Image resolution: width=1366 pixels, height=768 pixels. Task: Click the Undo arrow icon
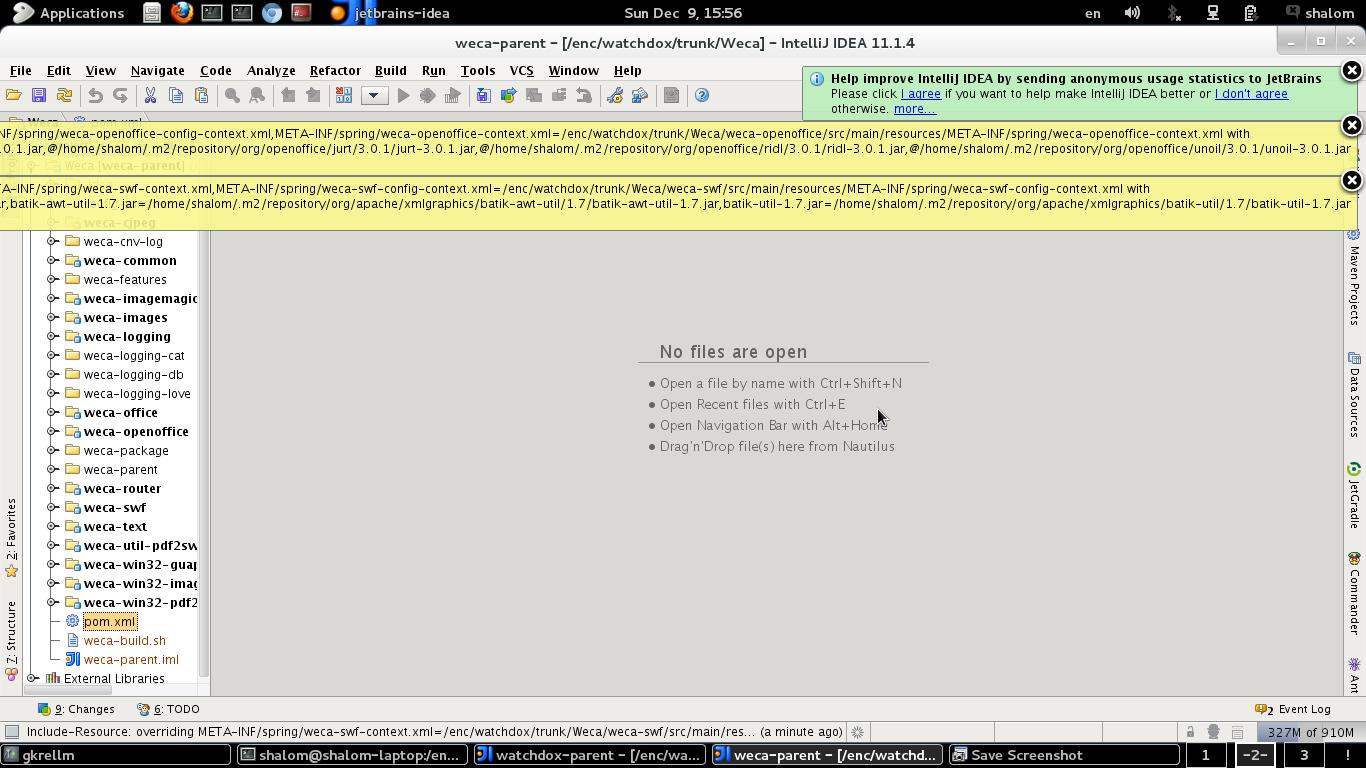click(95, 95)
